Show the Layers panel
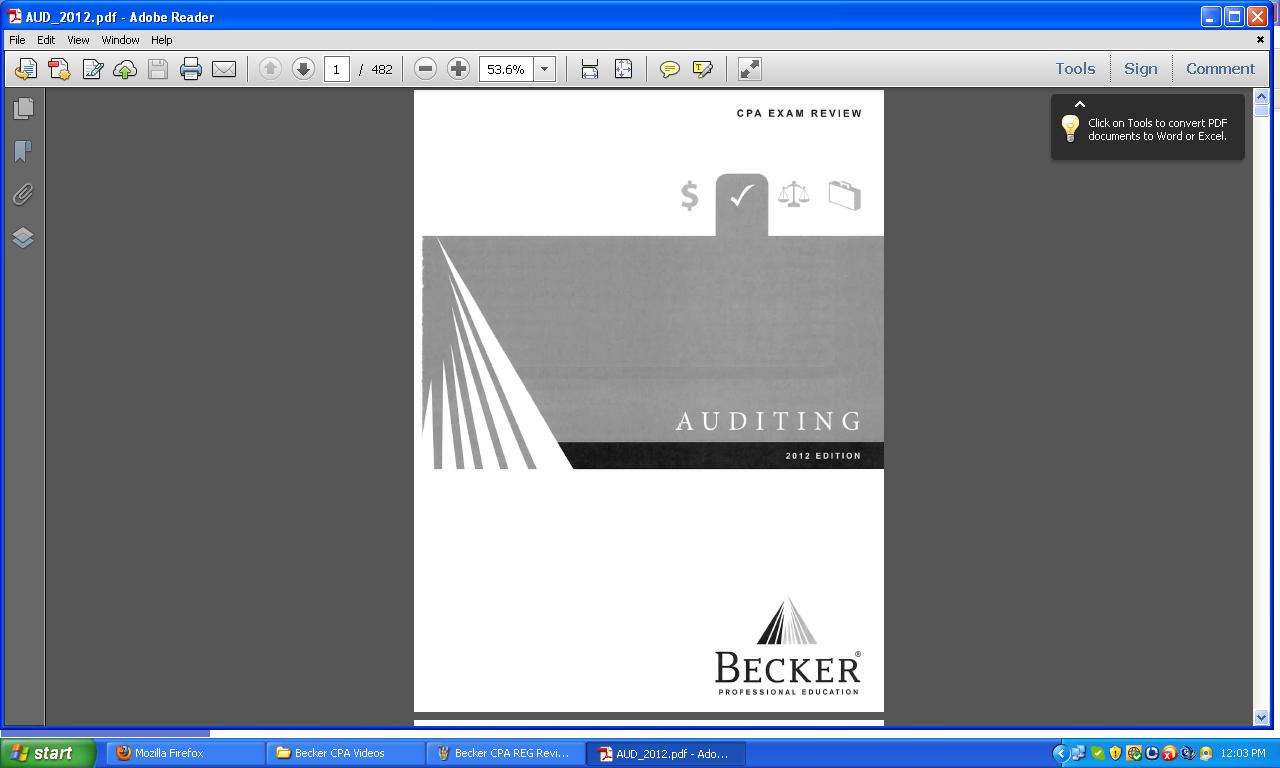1280x768 pixels. tap(23, 237)
